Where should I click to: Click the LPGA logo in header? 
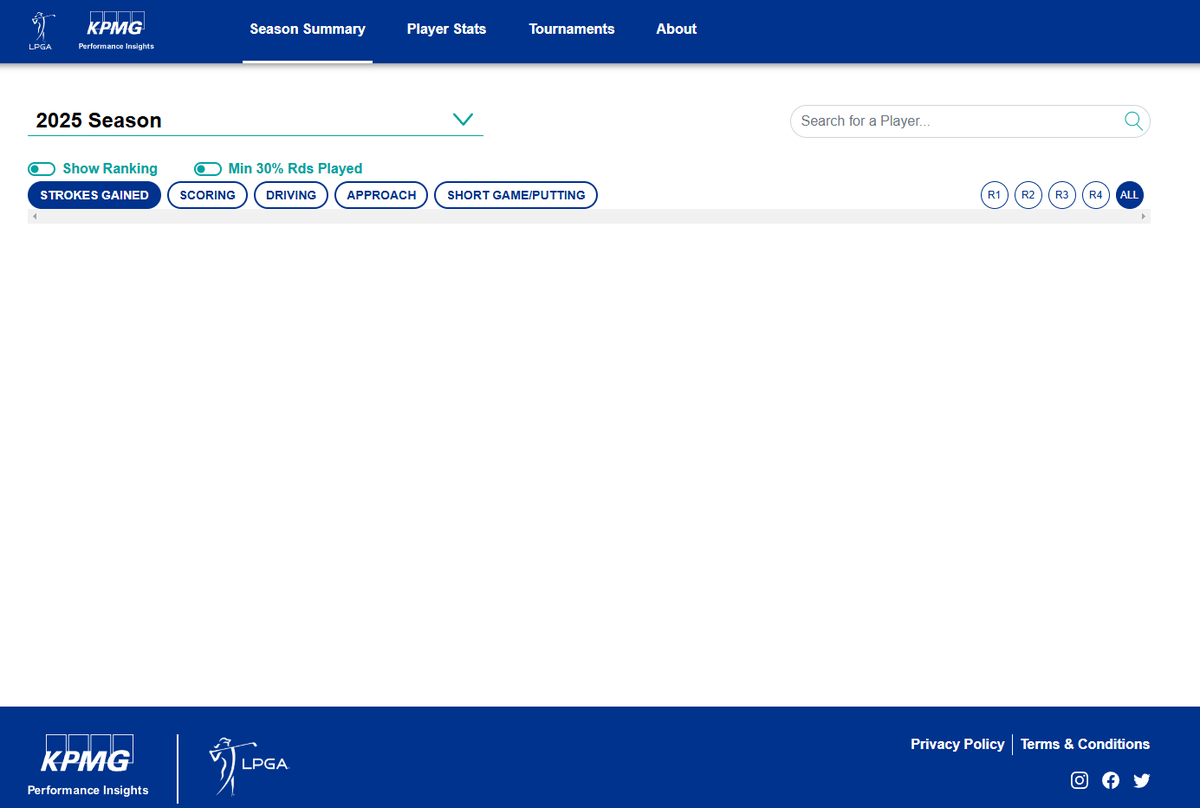pyautogui.click(x=42, y=31)
